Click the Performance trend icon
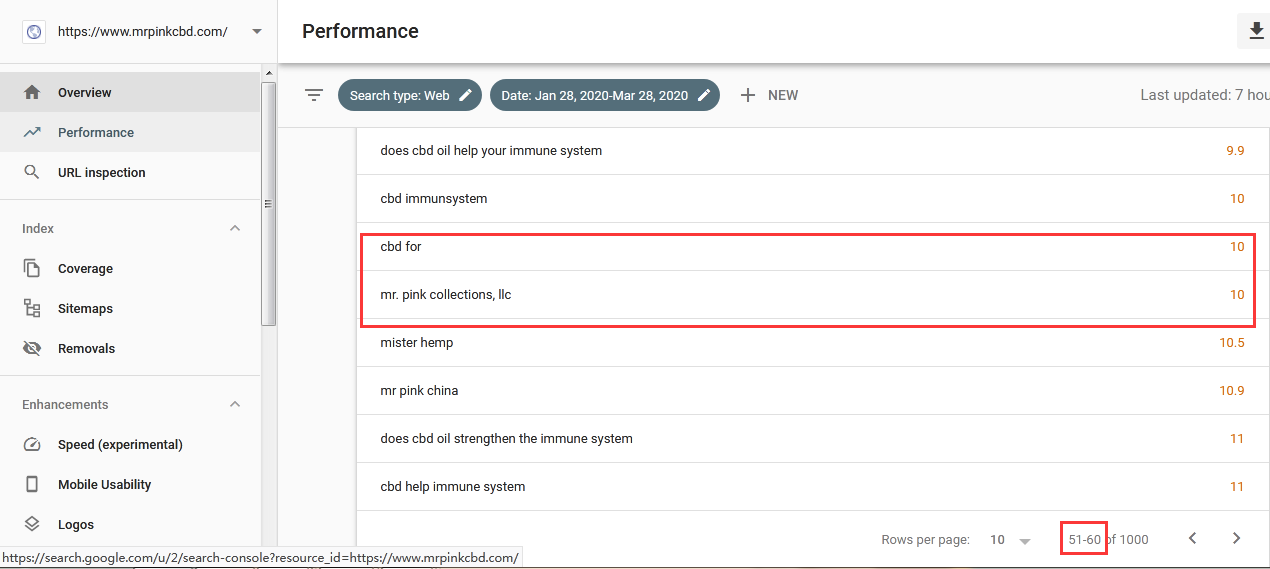1270x569 pixels. [32, 132]
